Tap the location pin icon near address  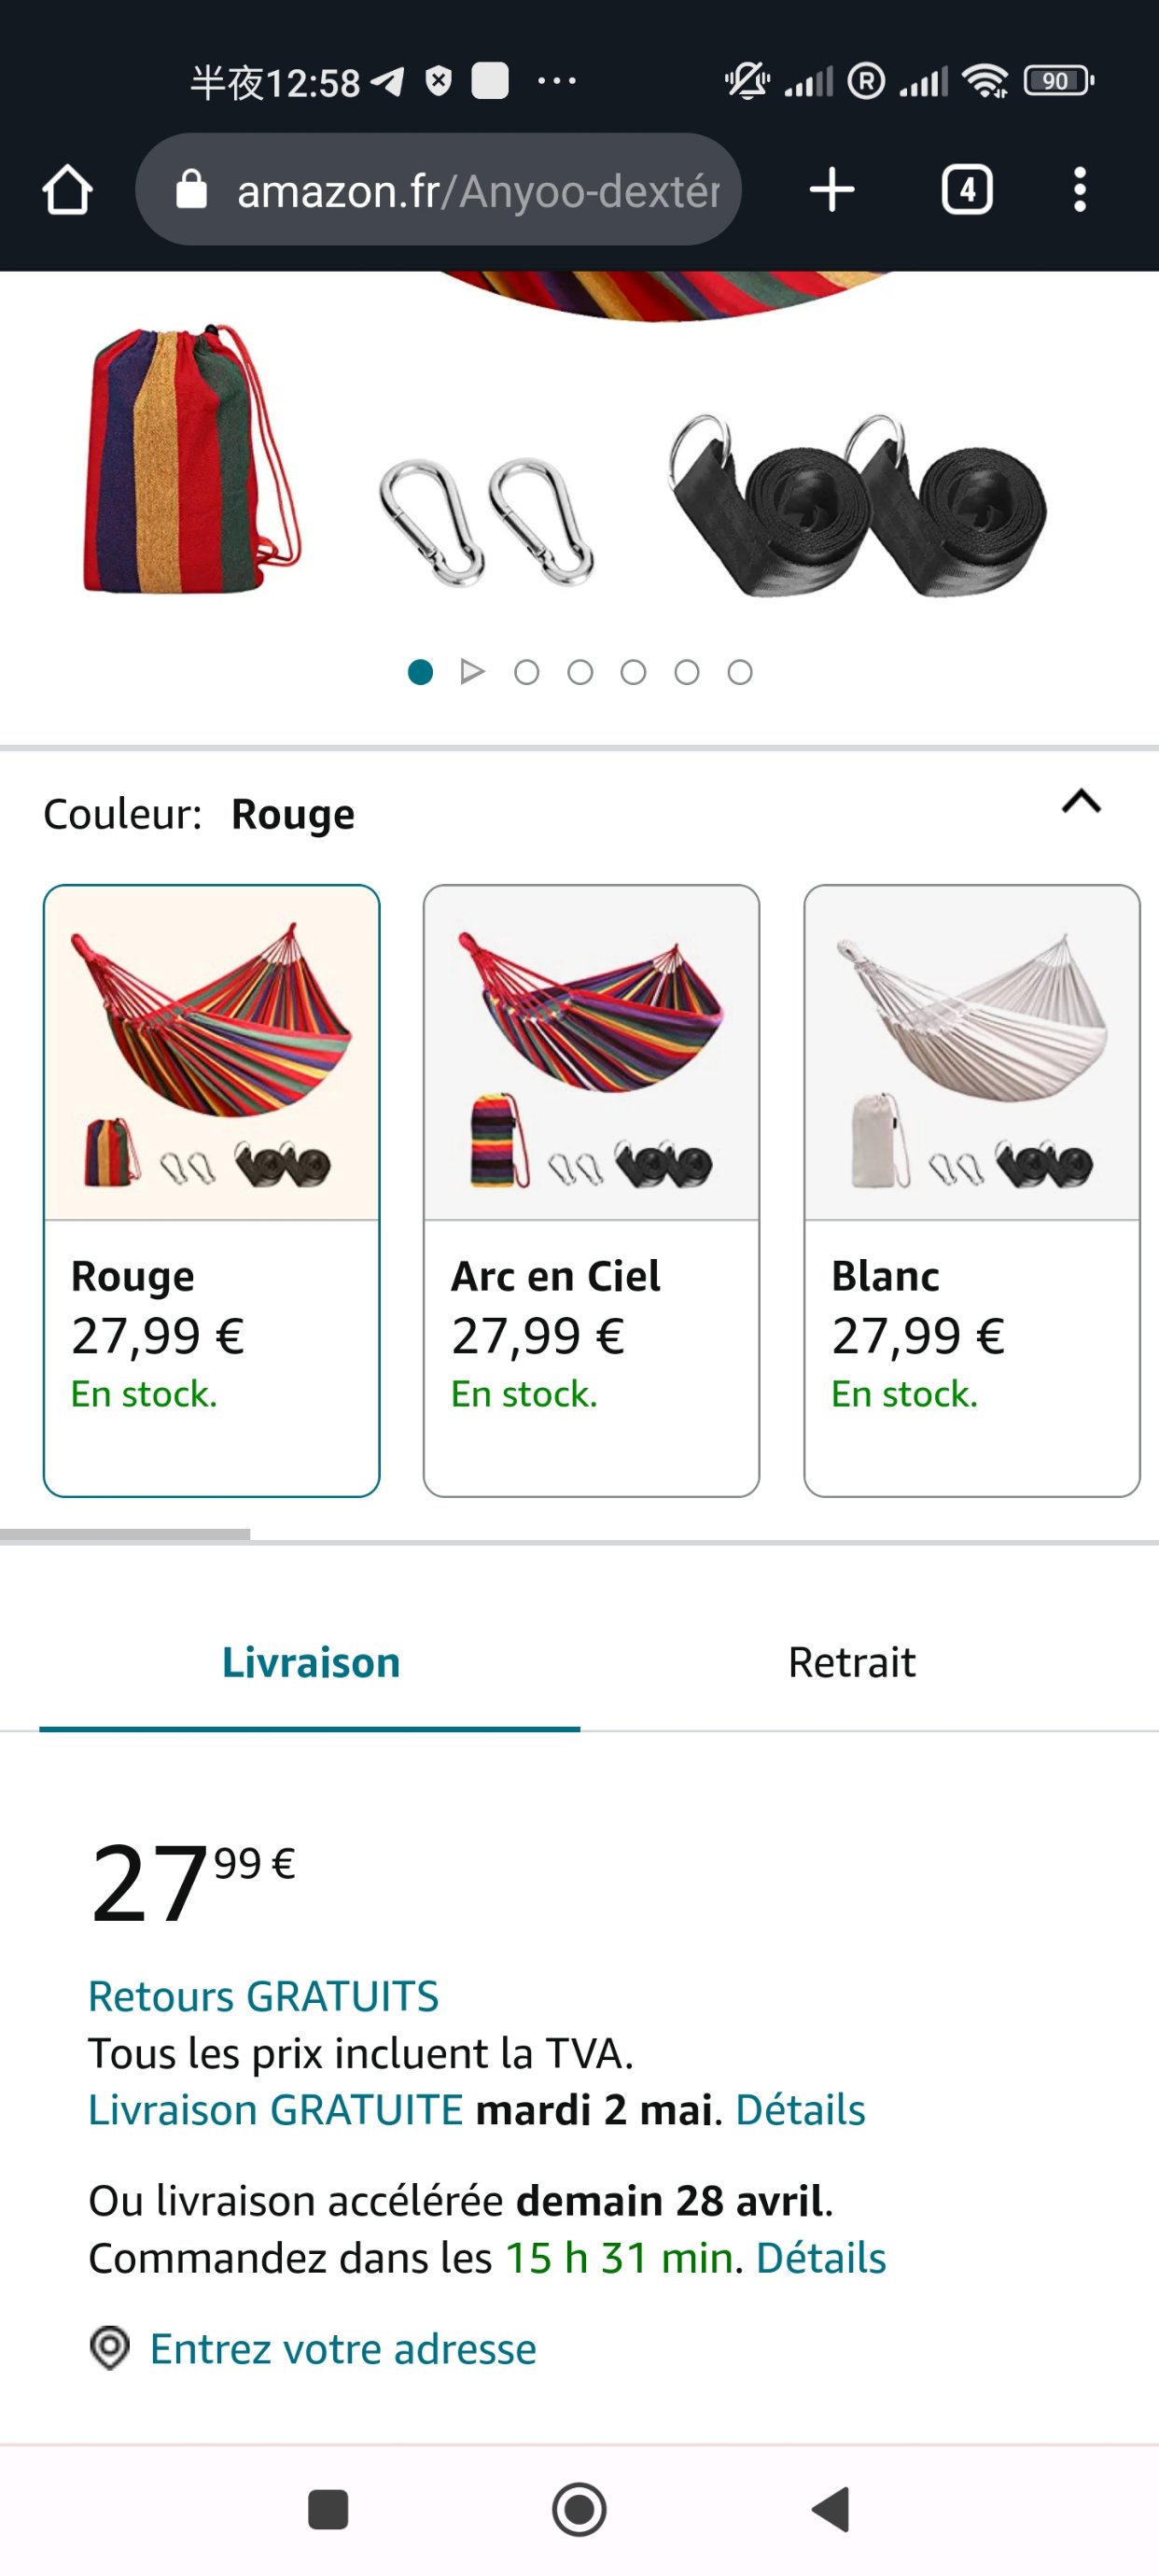(110, 2347)
